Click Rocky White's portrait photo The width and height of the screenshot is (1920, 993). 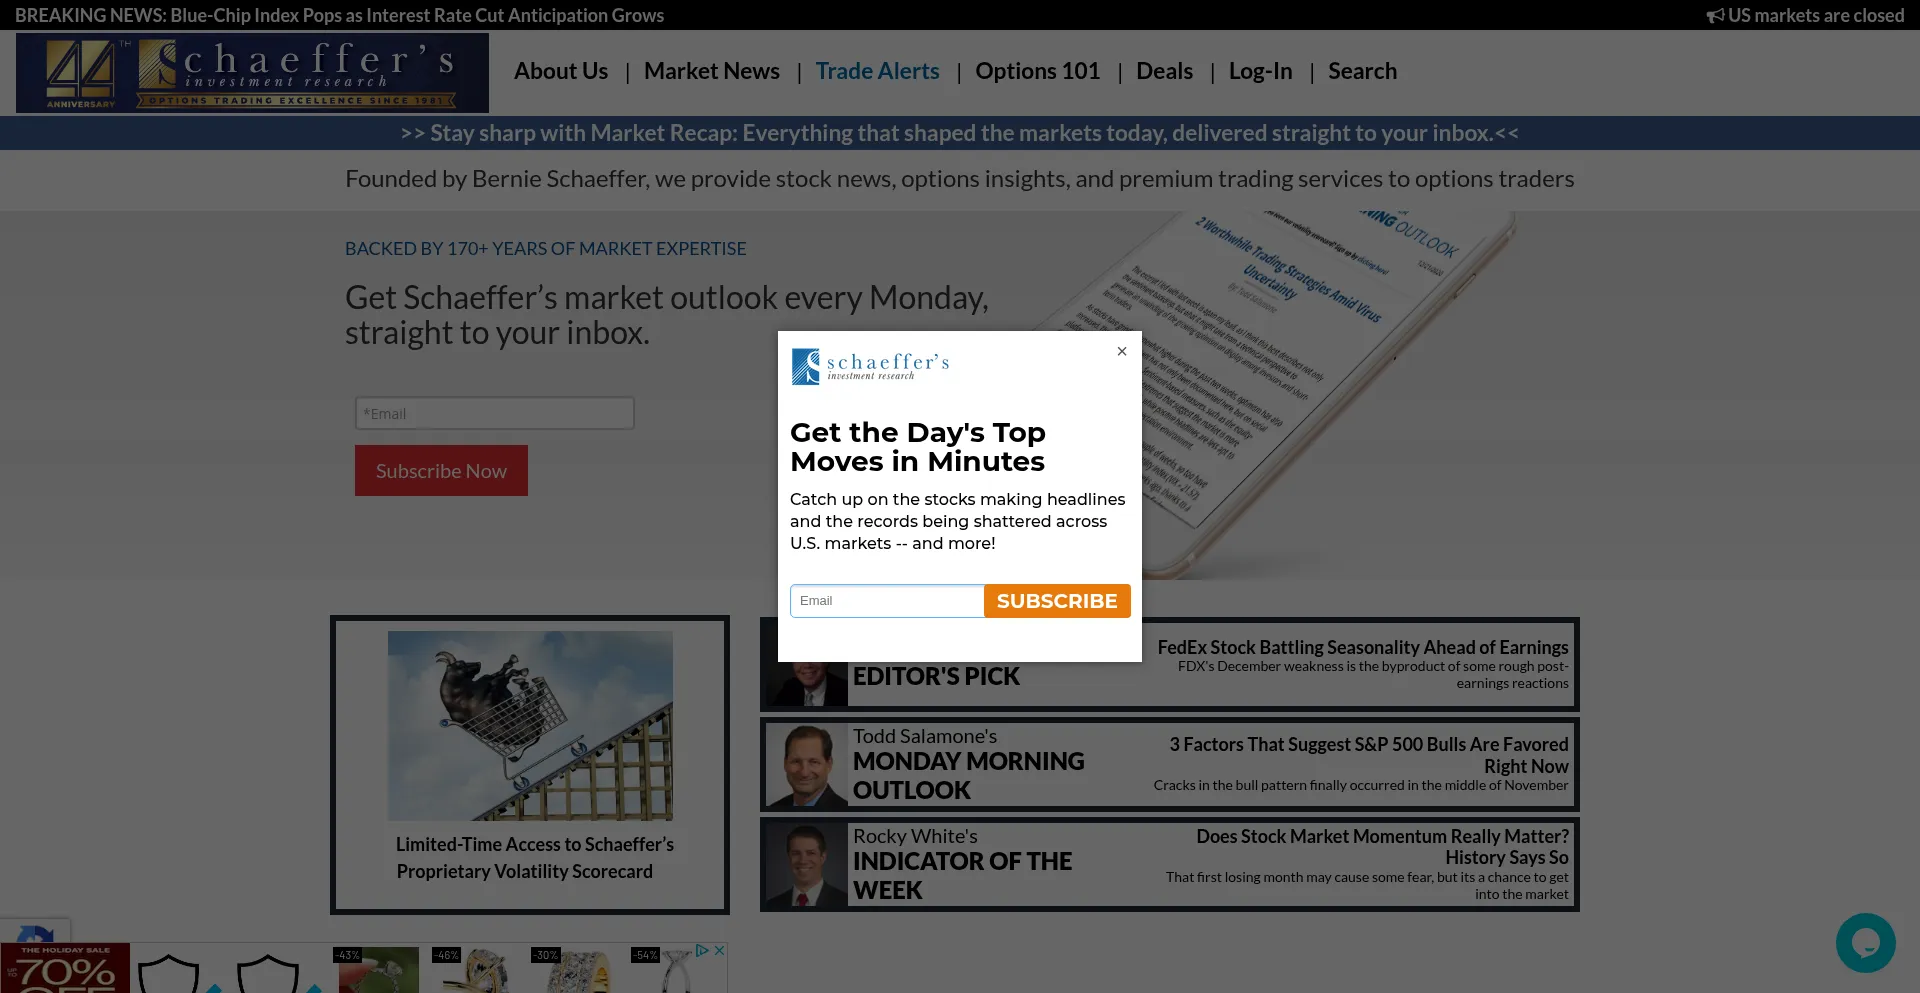click(x=806, y=865)
